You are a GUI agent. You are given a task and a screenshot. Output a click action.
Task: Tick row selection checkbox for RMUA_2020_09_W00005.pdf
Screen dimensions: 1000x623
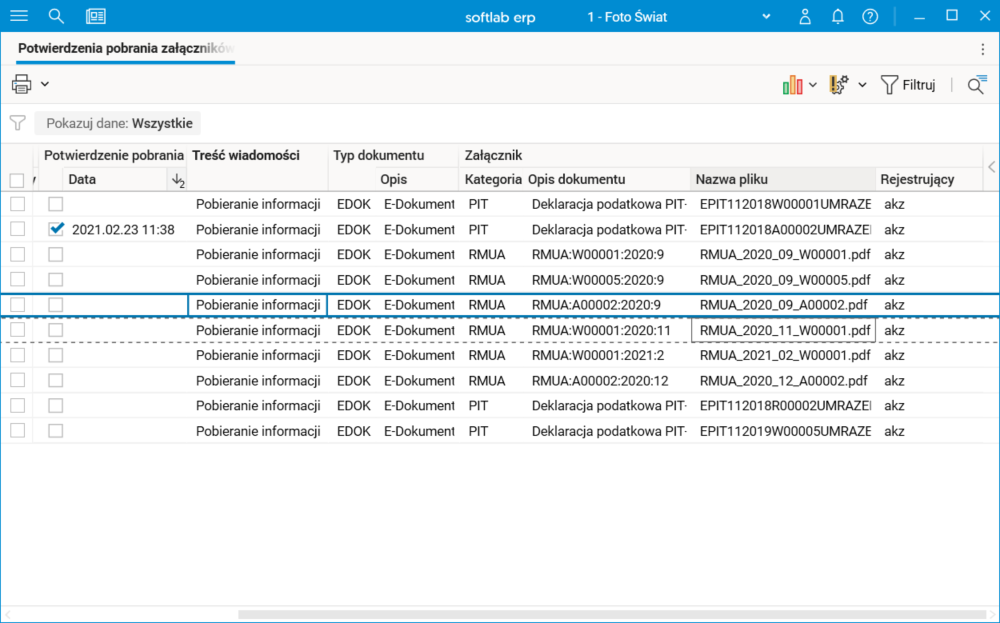[x=17, y=279]
